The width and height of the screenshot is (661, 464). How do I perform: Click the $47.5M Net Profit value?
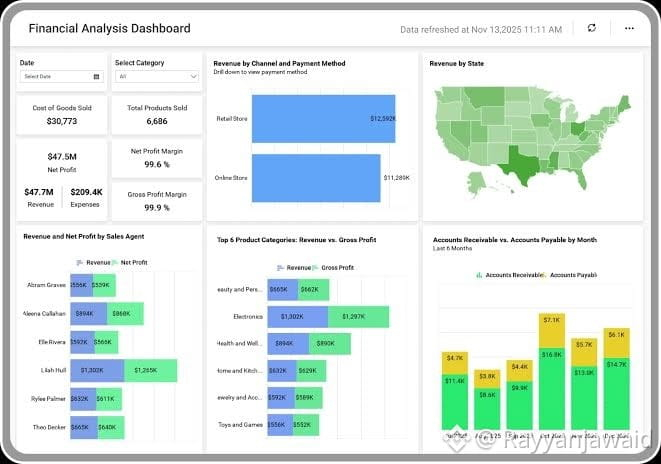pos(62,157)
